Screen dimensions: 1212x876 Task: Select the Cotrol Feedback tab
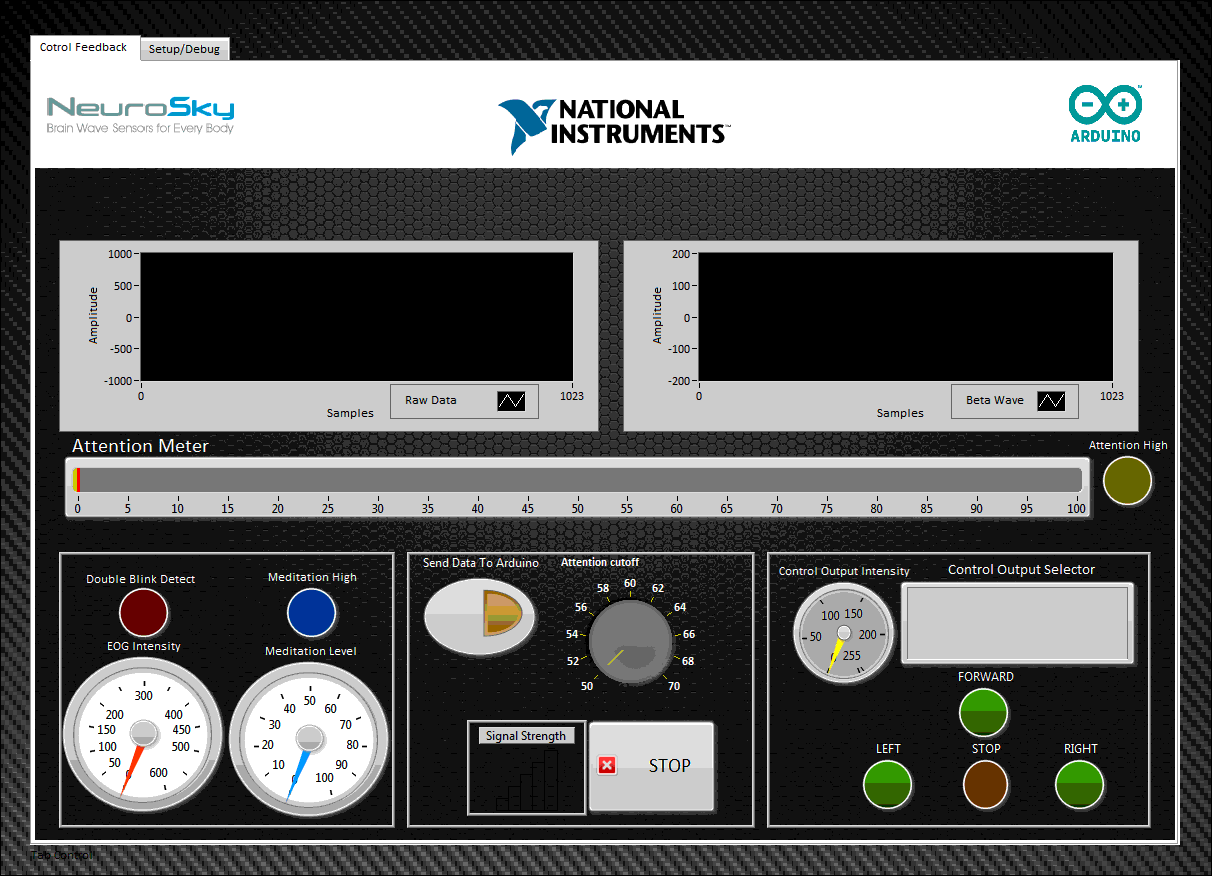click(84, 47)
